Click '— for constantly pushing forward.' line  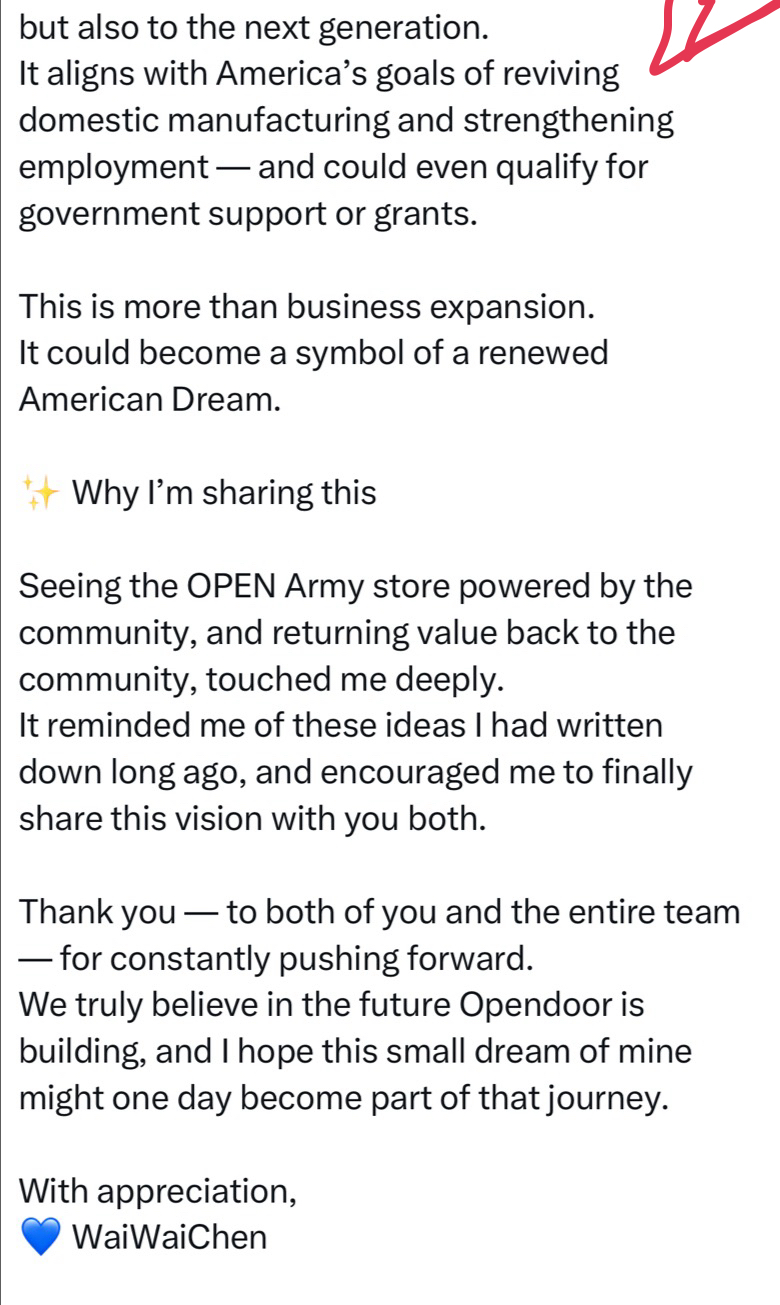[276, 959]
